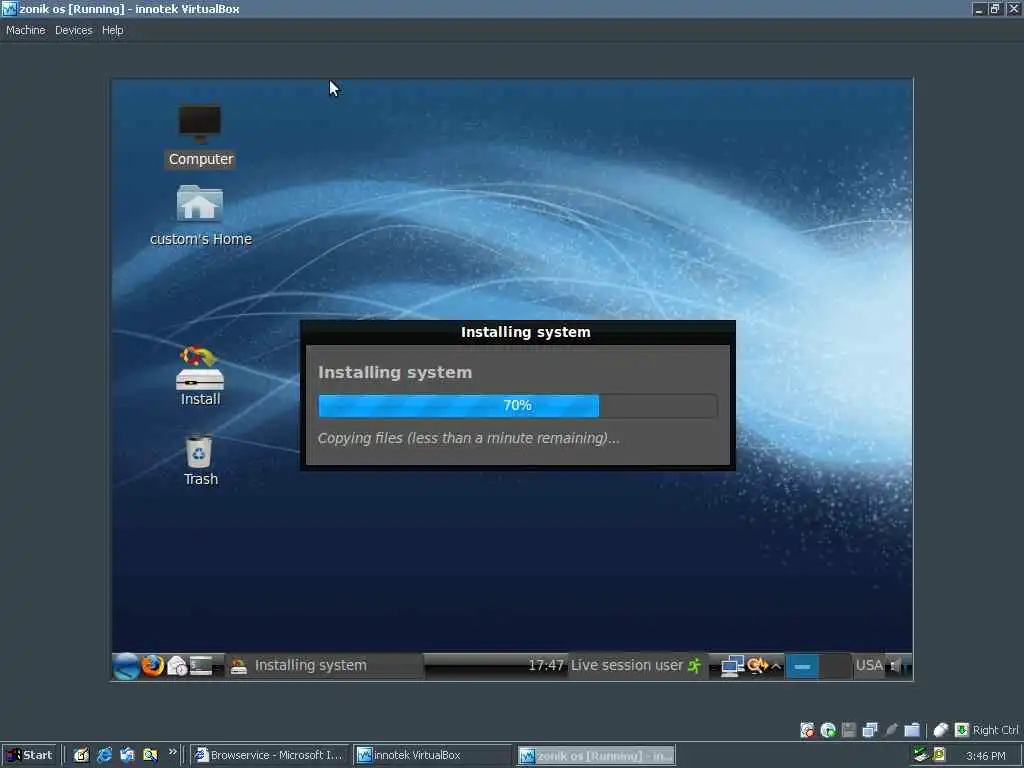Screen dimensions: 1024x768
Task: Launch Firefox from the guest panel
Action: click(153, 665)
